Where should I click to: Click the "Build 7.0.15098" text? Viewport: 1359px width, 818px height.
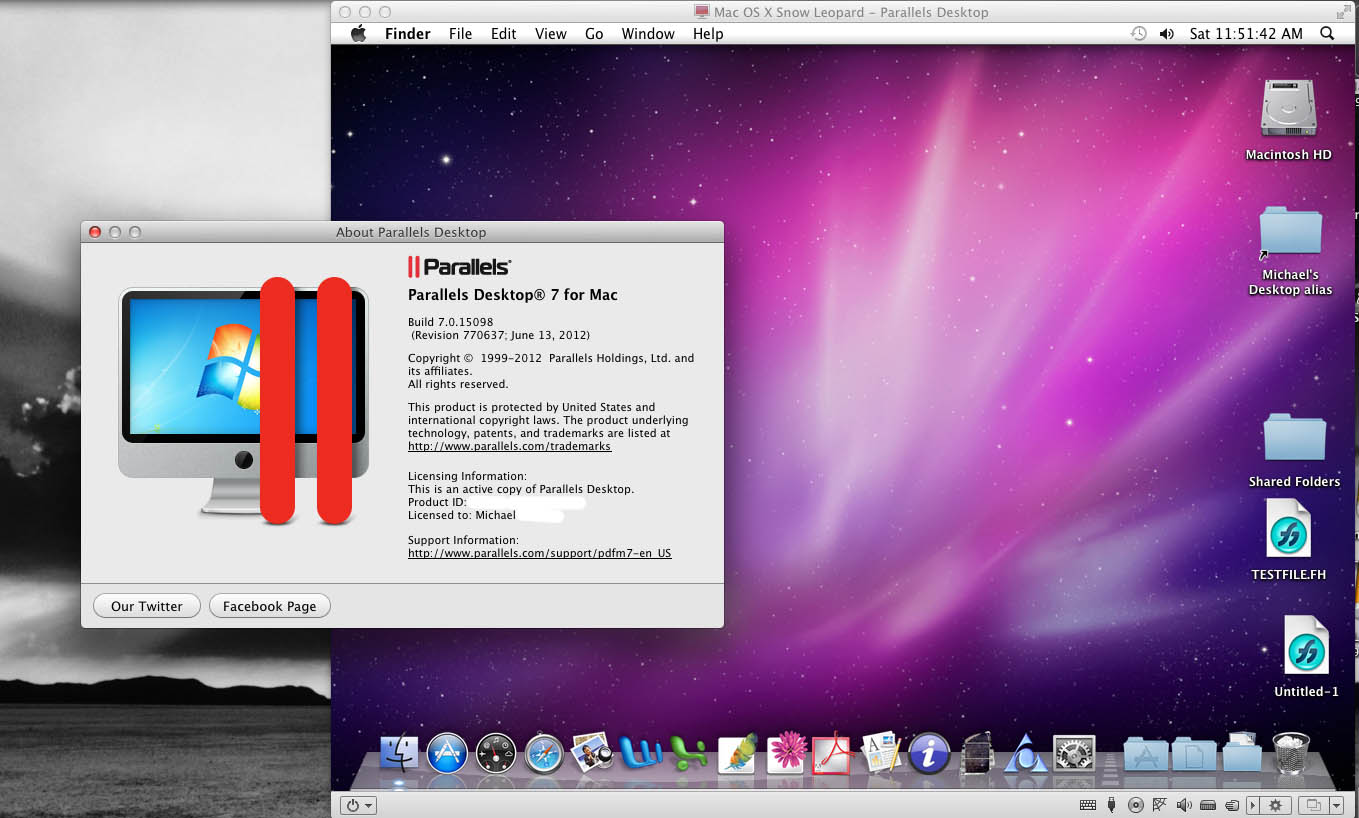coord(451,322)
